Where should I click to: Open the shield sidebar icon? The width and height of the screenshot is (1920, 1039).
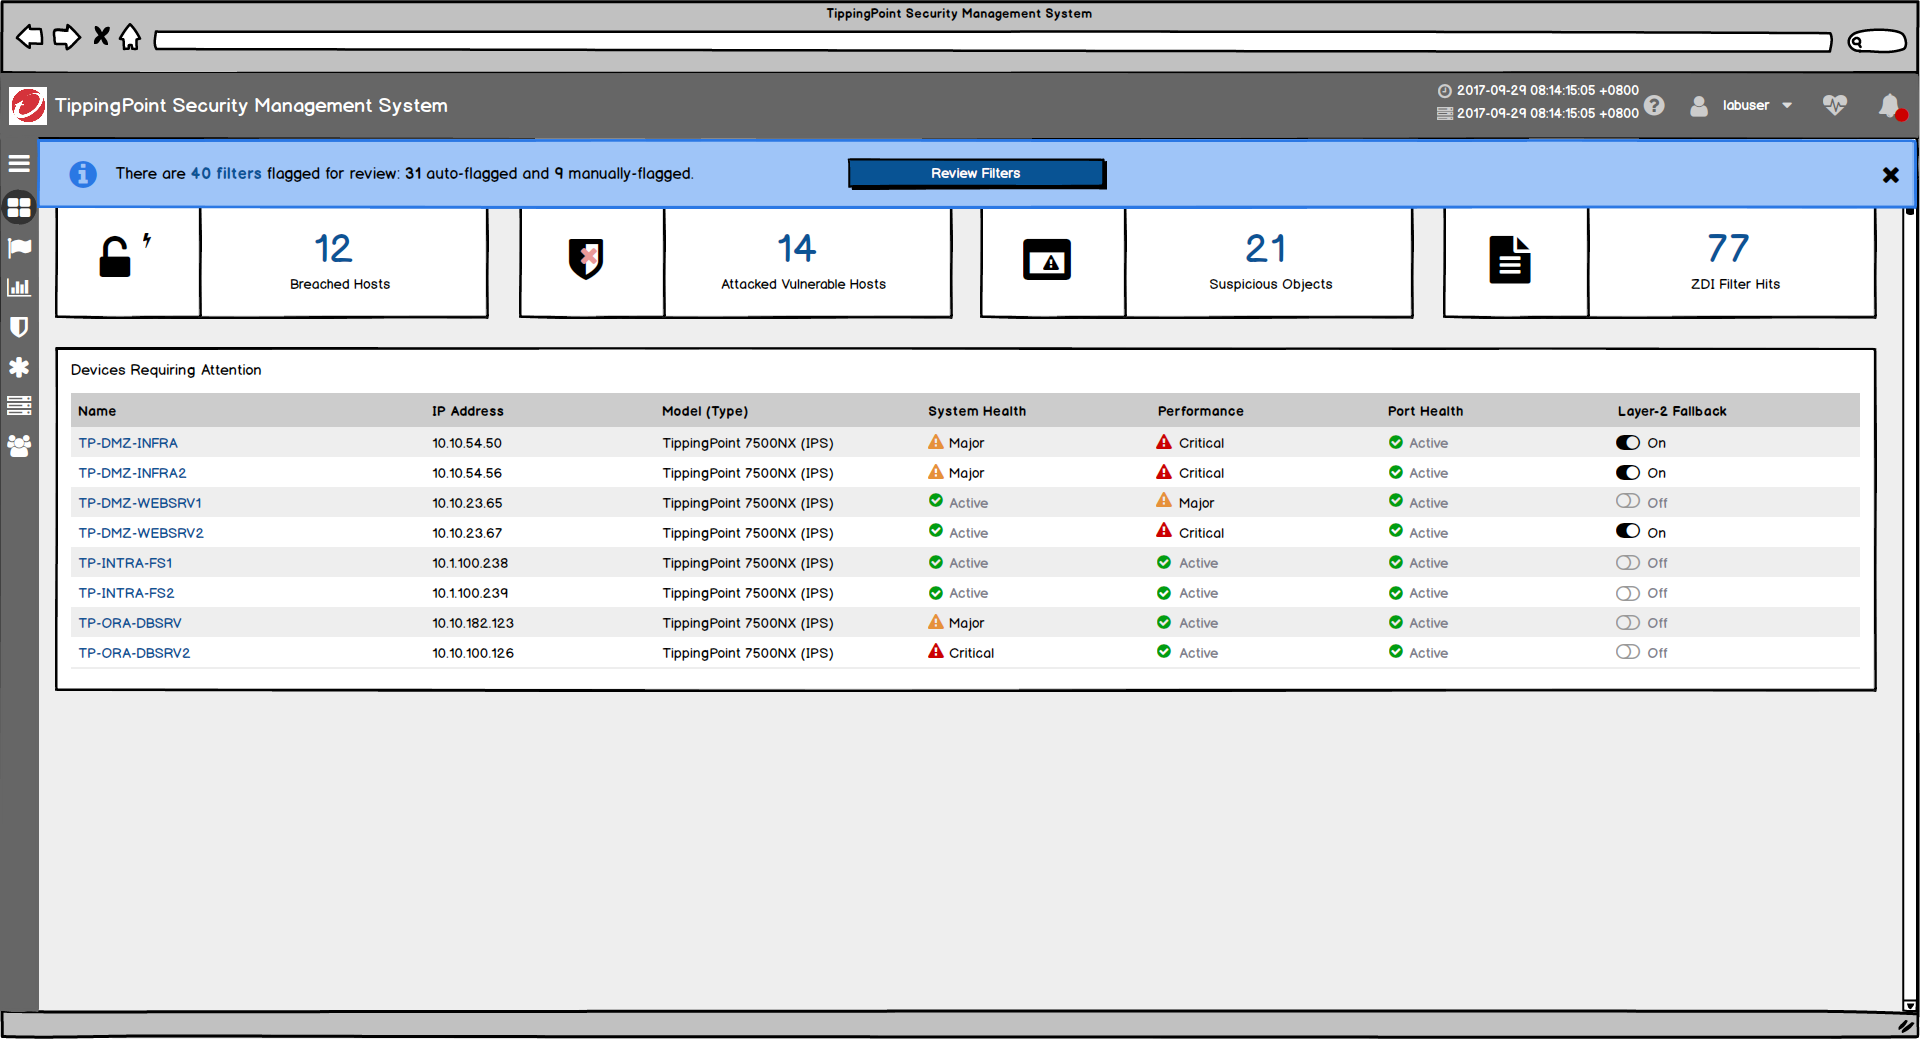coord(19,327)
